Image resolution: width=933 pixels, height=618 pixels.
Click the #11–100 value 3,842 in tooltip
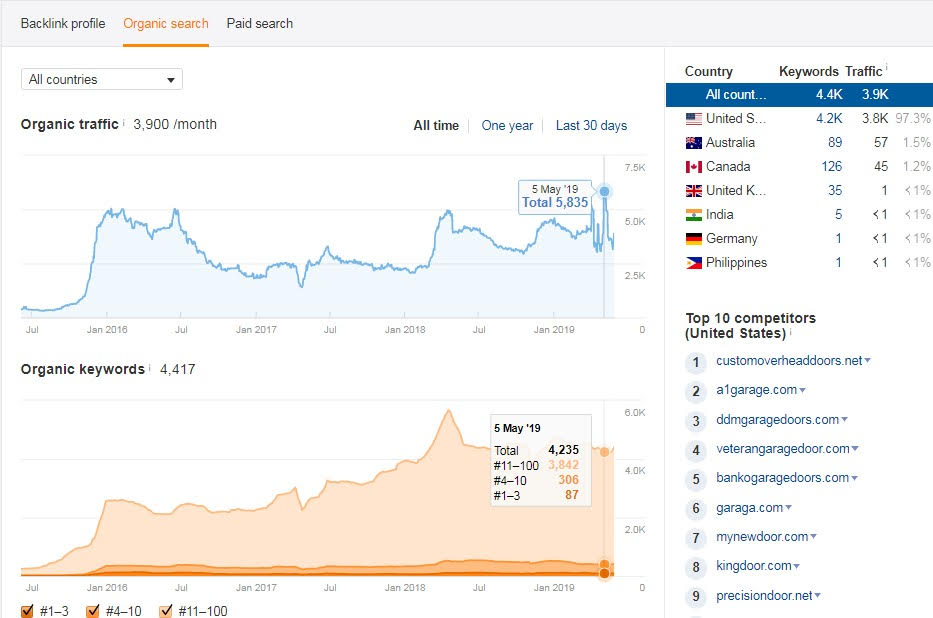tap(563, 465)
